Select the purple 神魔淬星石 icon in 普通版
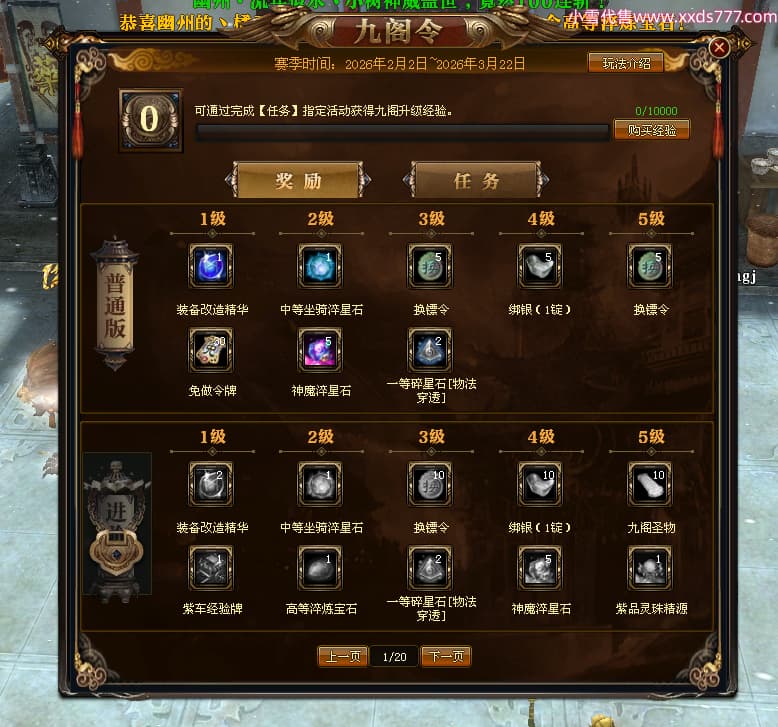 pos(320,350)
